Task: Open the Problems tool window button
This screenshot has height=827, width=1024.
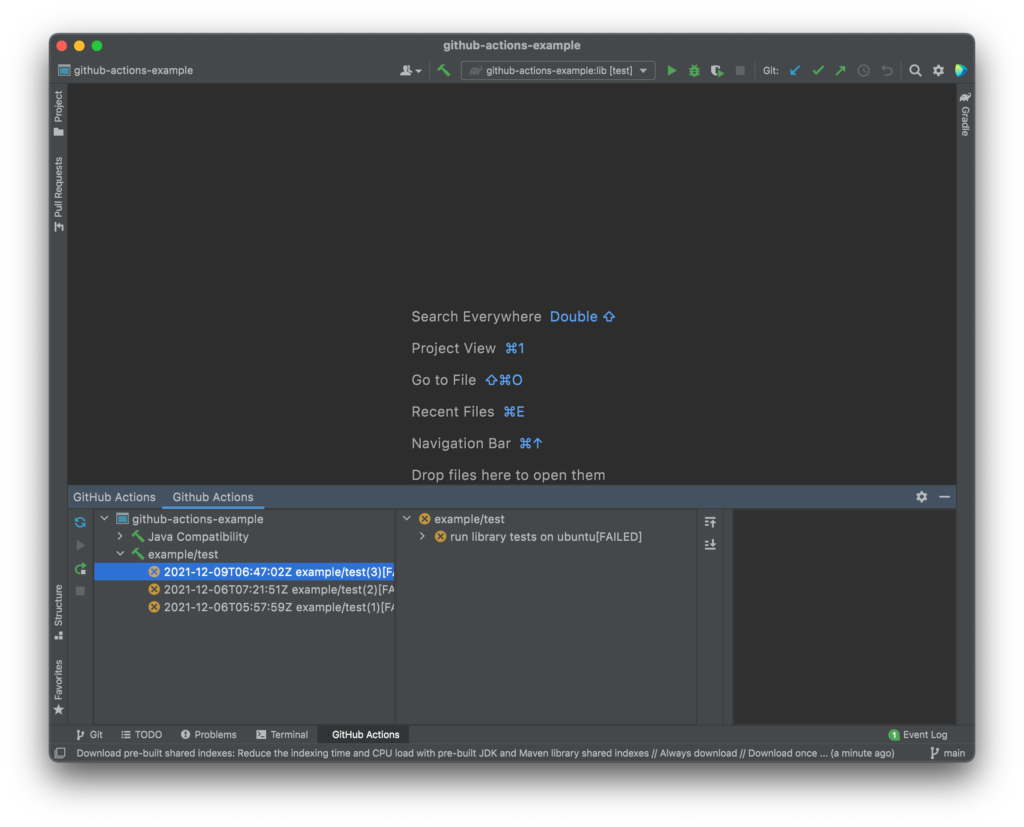Action: (208, 734)
